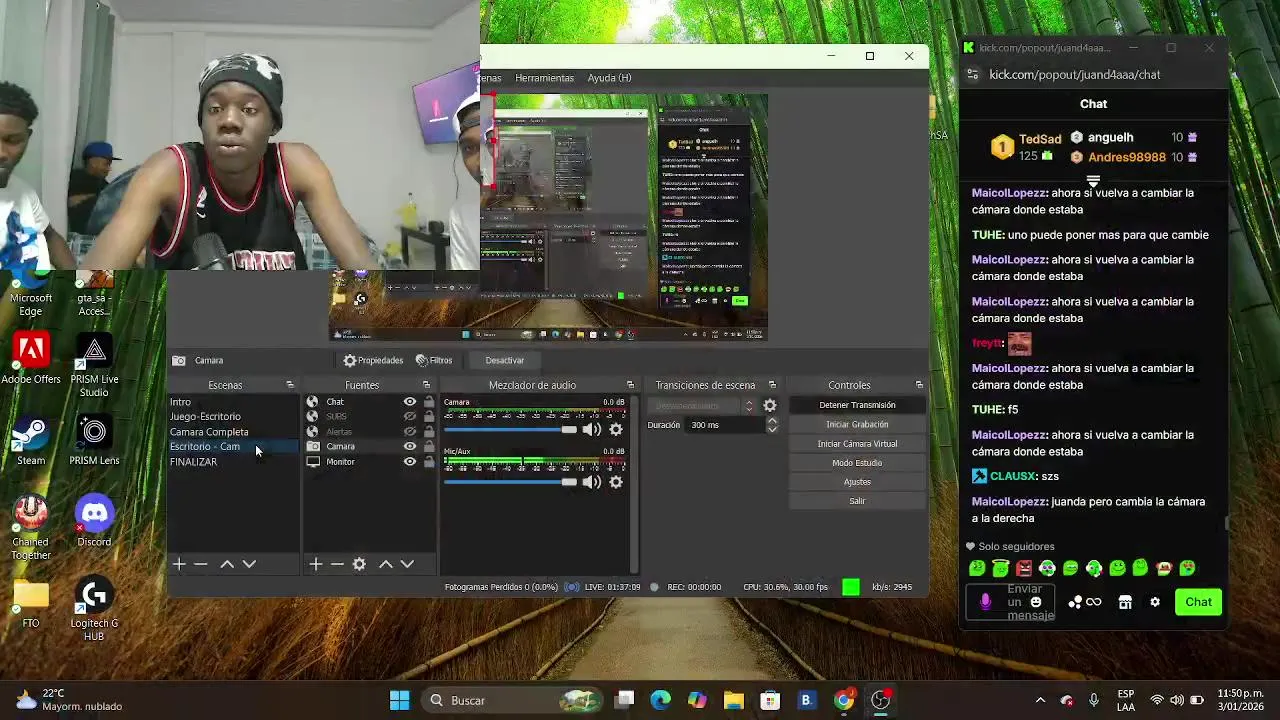Open scene transition properties gear
Image resolution: width=1280 pixels, height=720 pixels.
coord(770,405)
